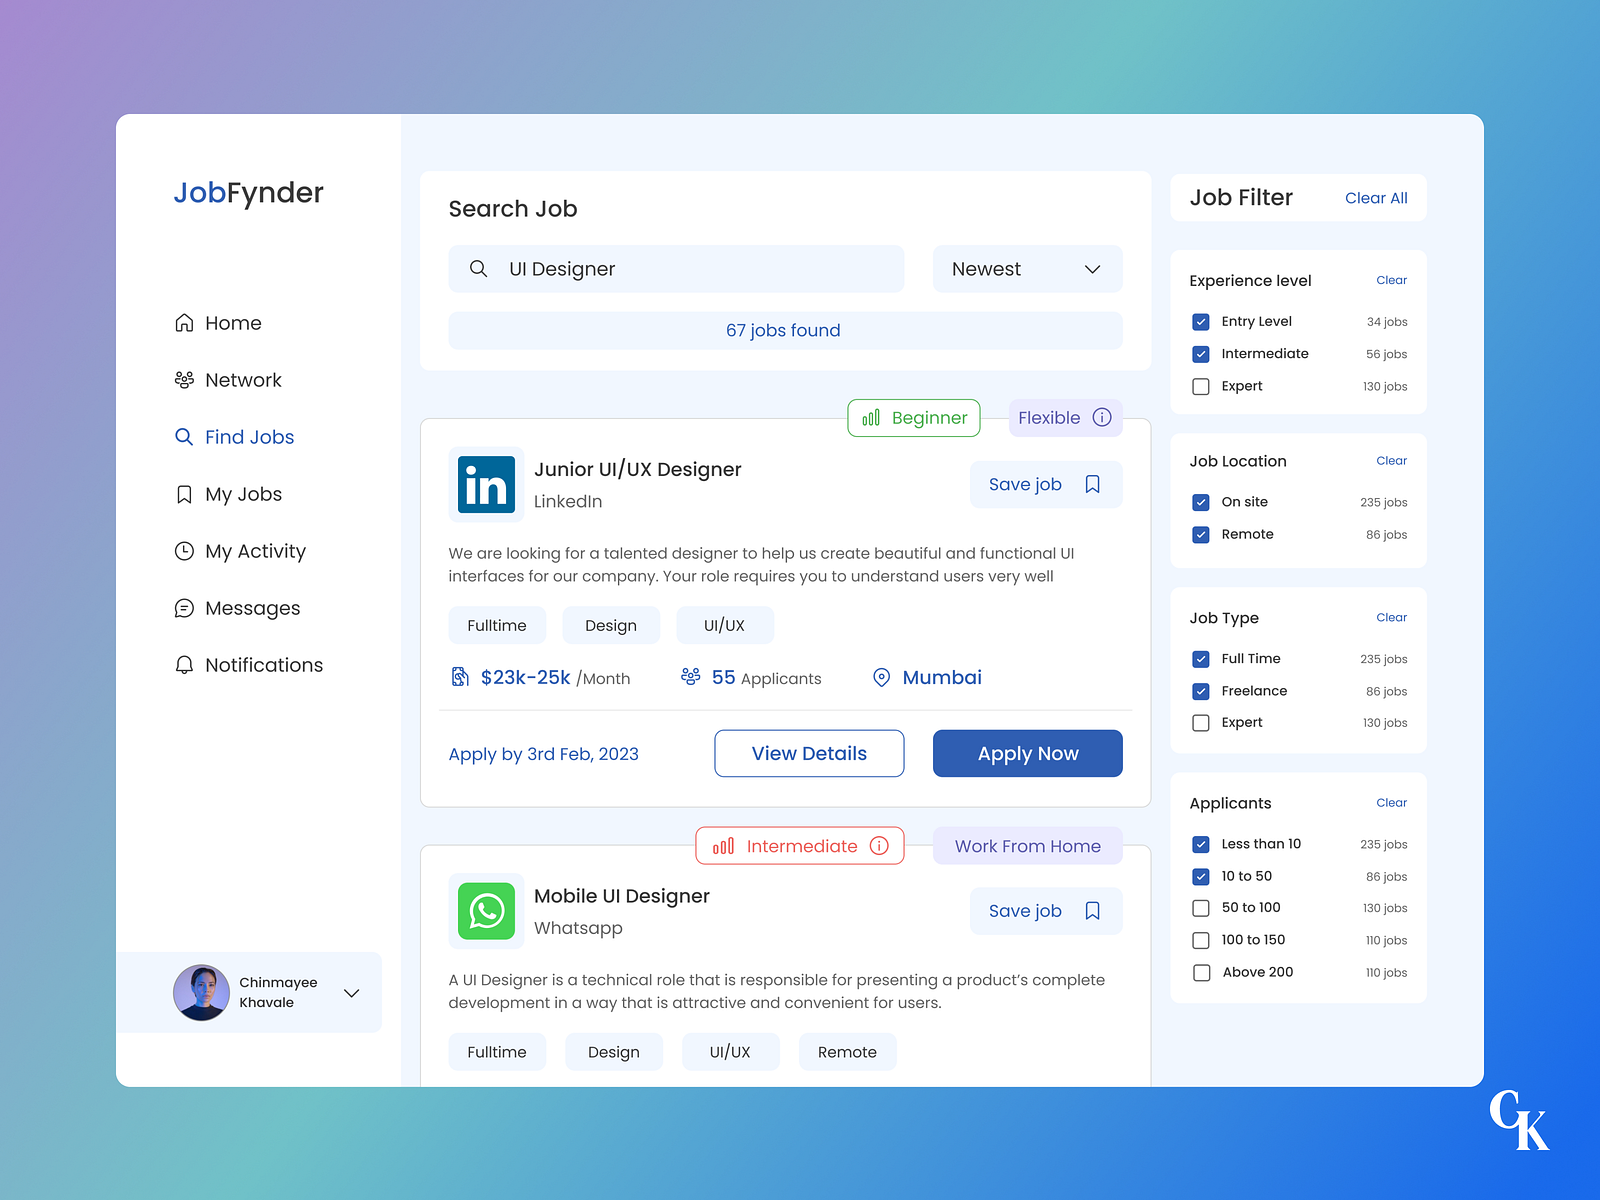Click the Whatsapp logo on Mobile UI Designer
The height and width of the screenshot is (1200, 1600).
point(486,911)
